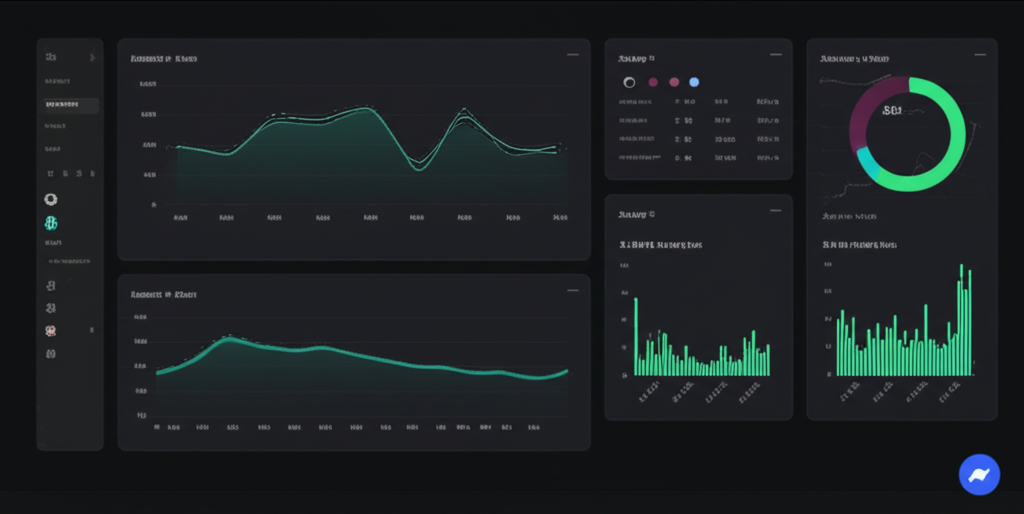Collapse the bottom line chart panel

pos(572,291)
